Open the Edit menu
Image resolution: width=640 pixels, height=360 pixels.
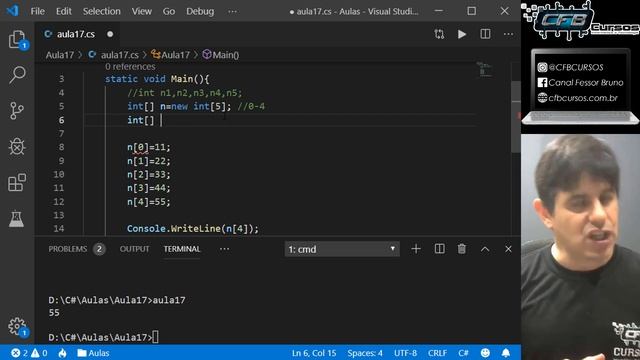(x=64, y=11)
